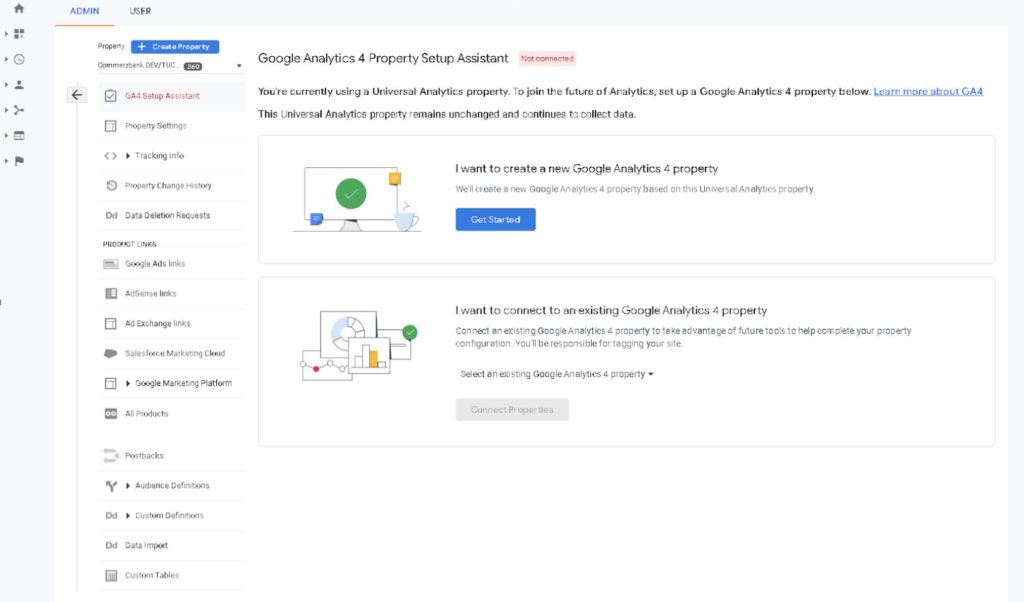This screenshot has width=1024, height=602.
Task: Expand the Audience section arrow in left nav
Action: 6,85
